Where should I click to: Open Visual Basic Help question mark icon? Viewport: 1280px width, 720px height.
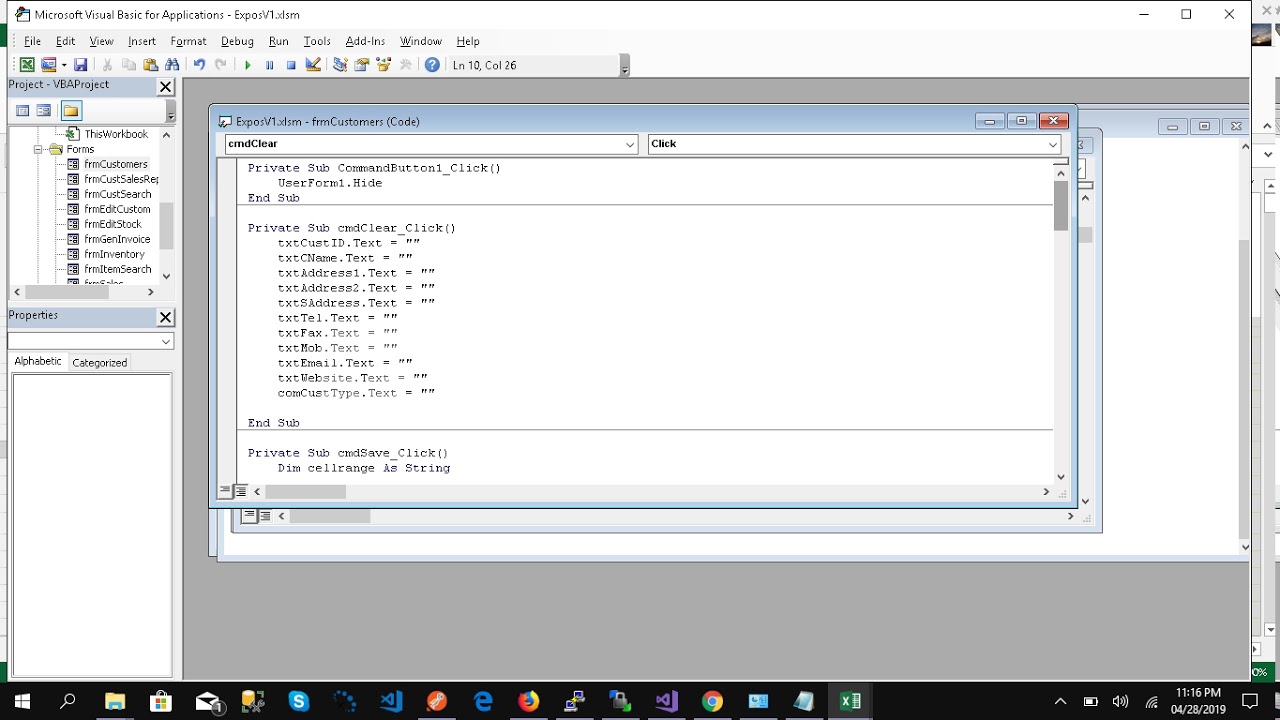pyautogui.click(x=432, y=65)
